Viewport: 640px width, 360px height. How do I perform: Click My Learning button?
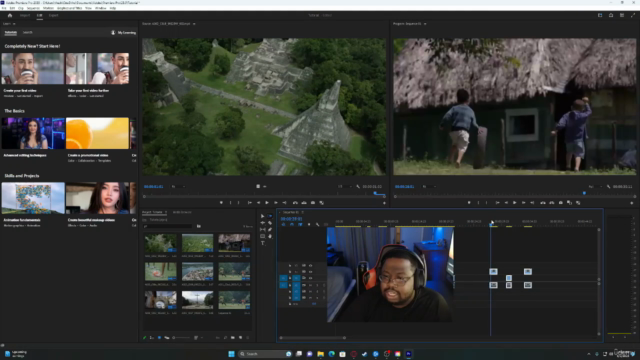coord(124,33)
